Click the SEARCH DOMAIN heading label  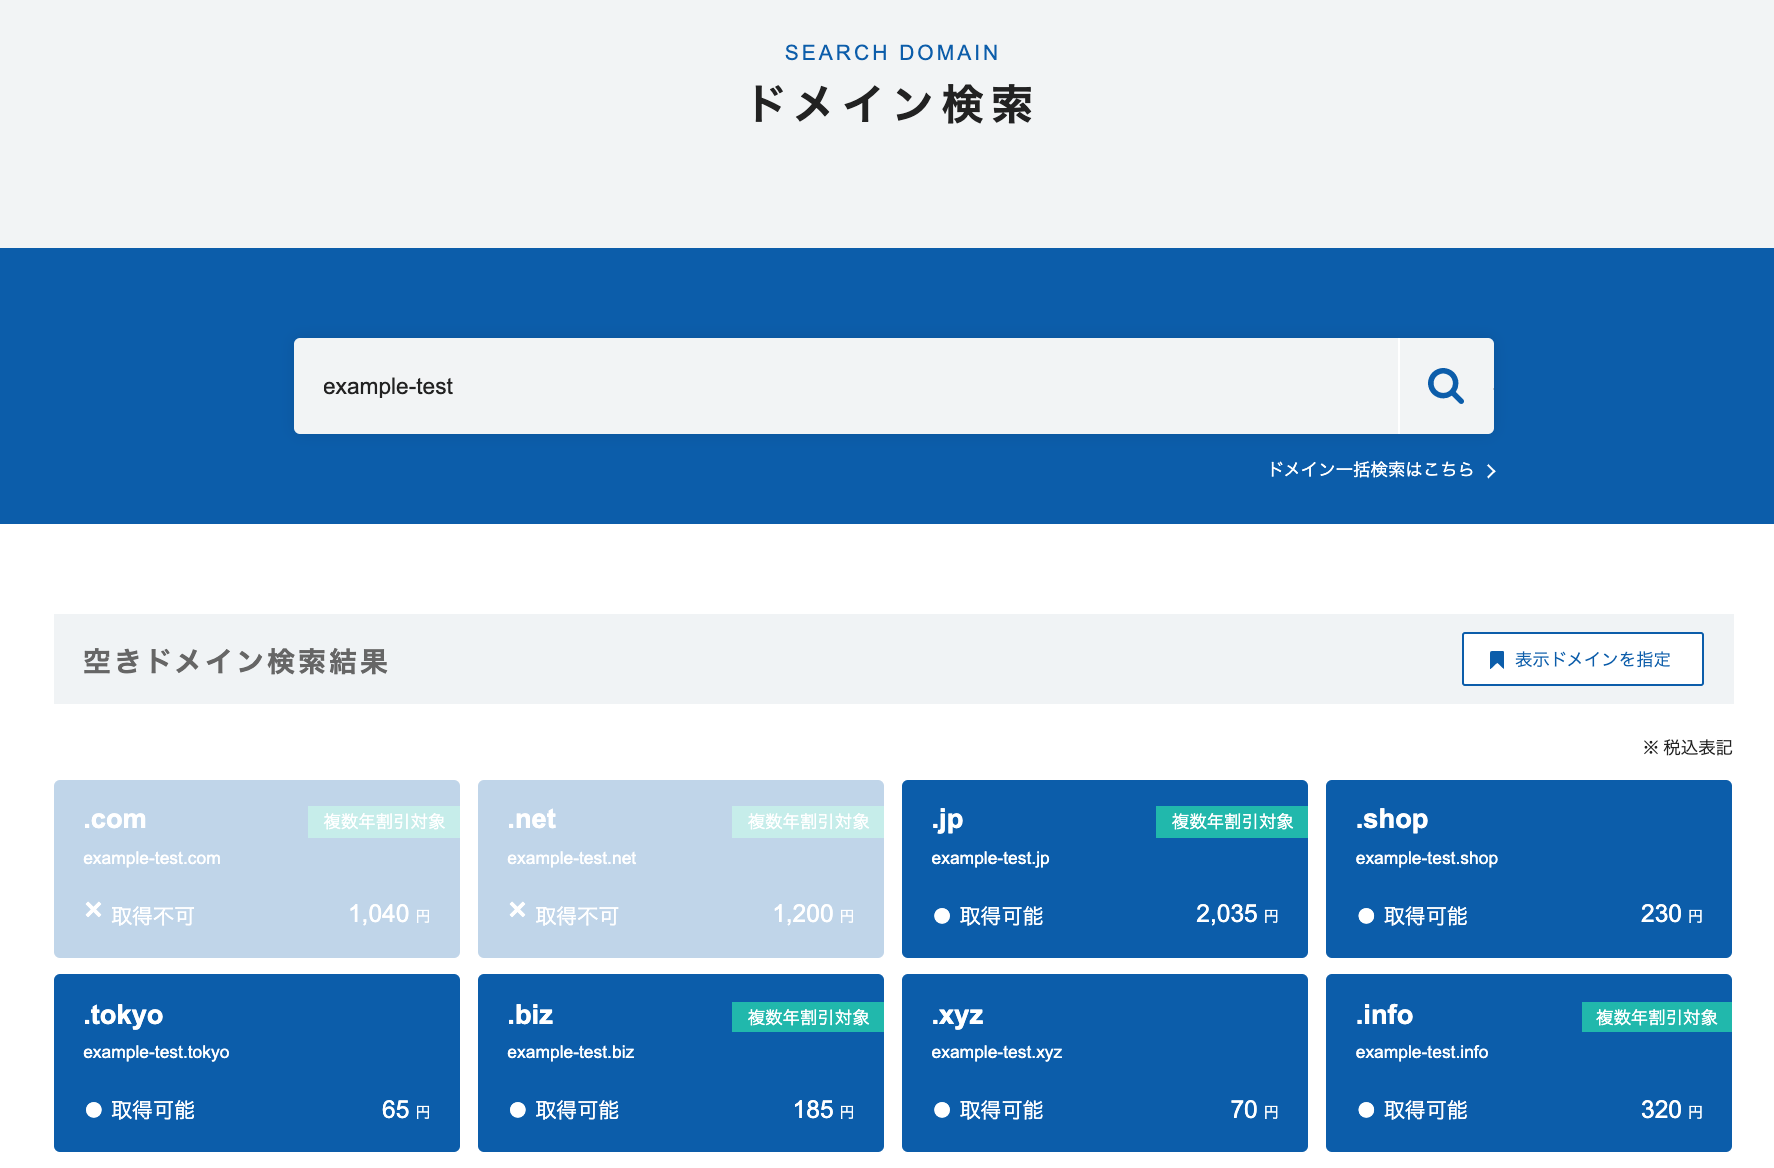pyautogui.click(x=891, y=52)
